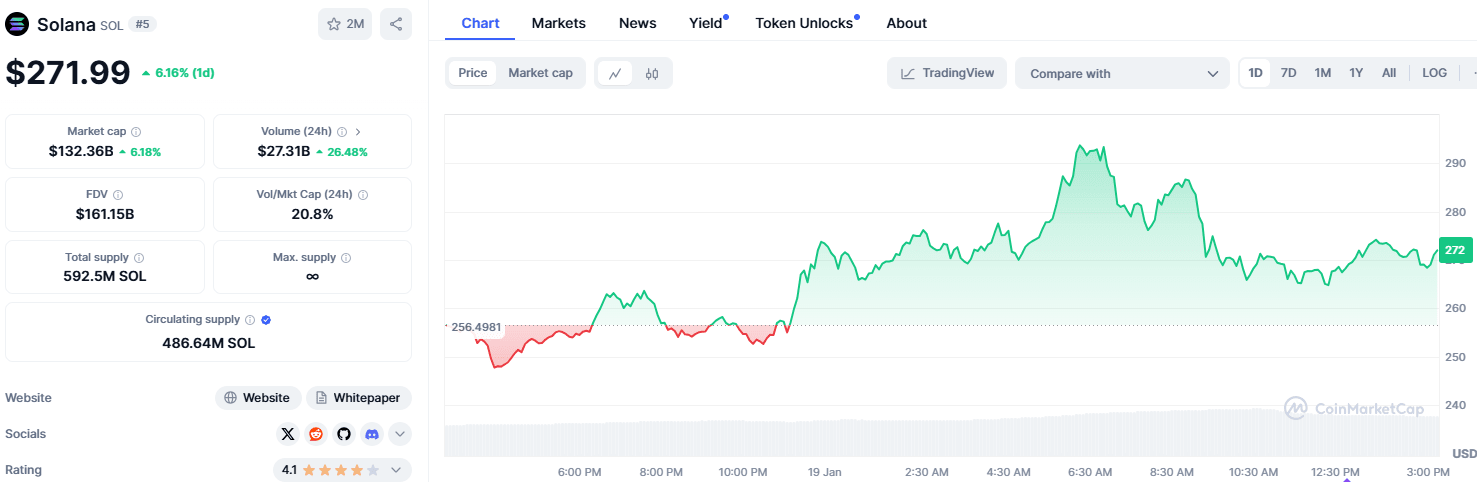Click the $132.36B market cap value

coord(81,151)
